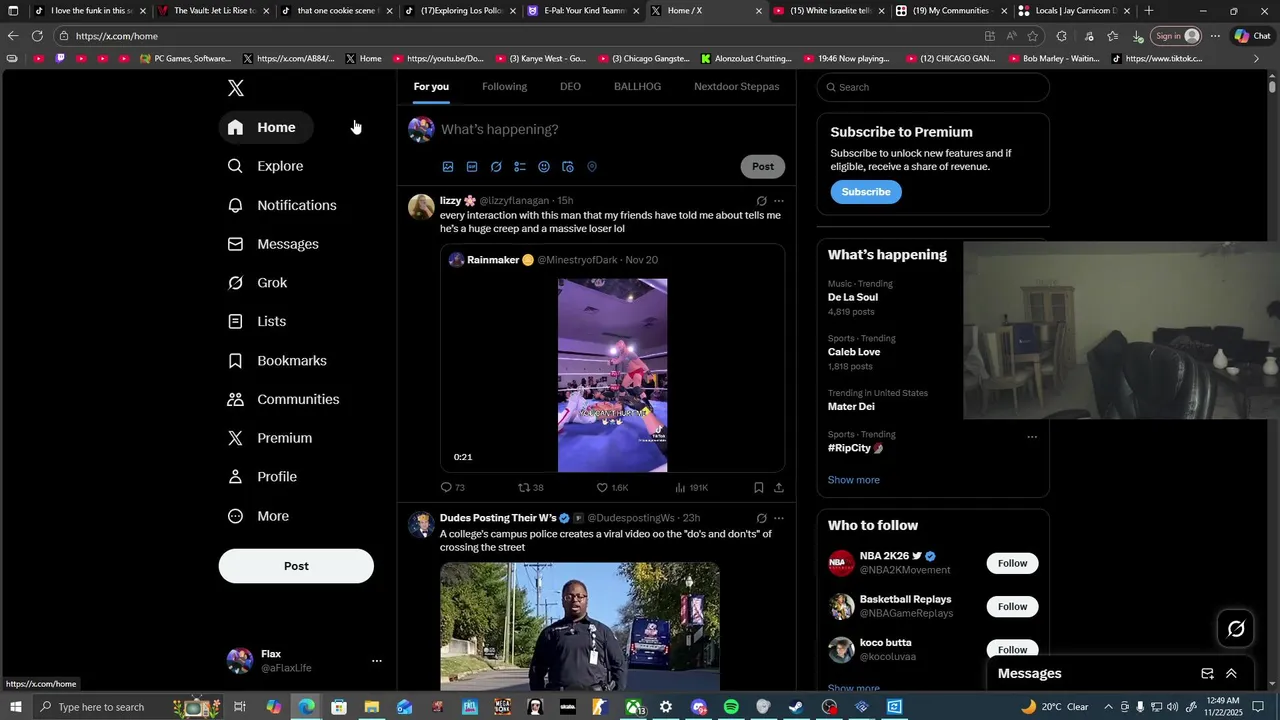Follow NBA 2K26

coord(1012,563)
